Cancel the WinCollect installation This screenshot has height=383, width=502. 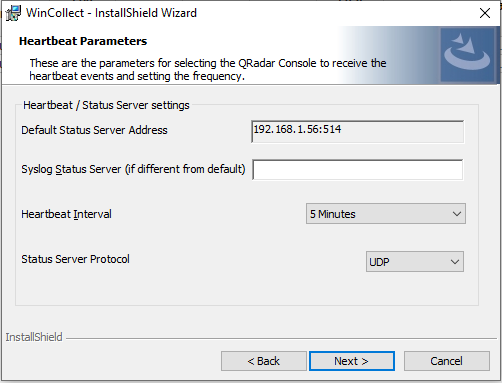click(x=447, y=361)
